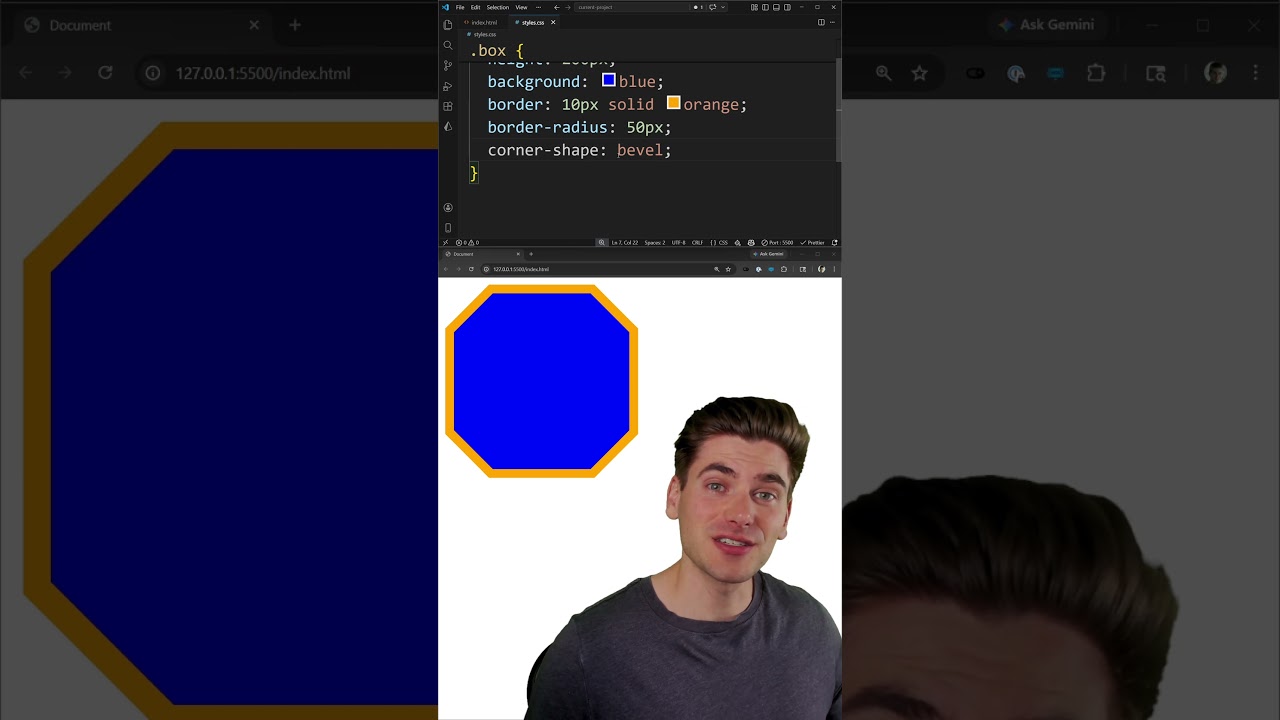Click the VS Code logo icon

tap(446, 7)
